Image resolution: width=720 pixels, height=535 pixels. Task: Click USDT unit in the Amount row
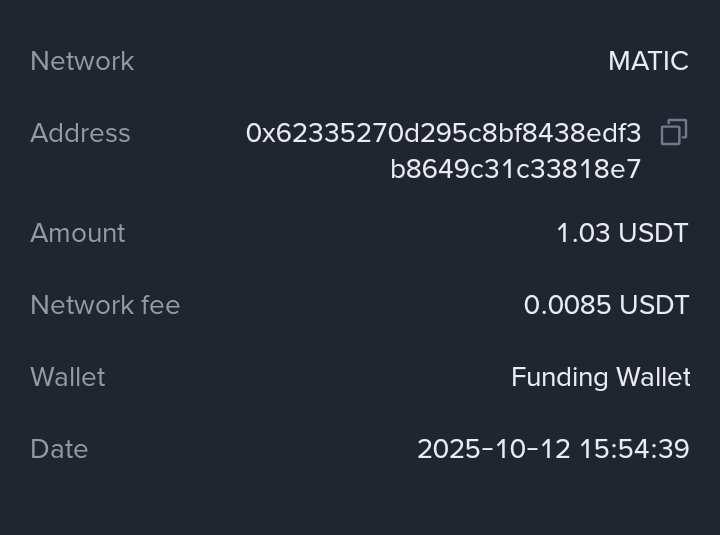653,233
